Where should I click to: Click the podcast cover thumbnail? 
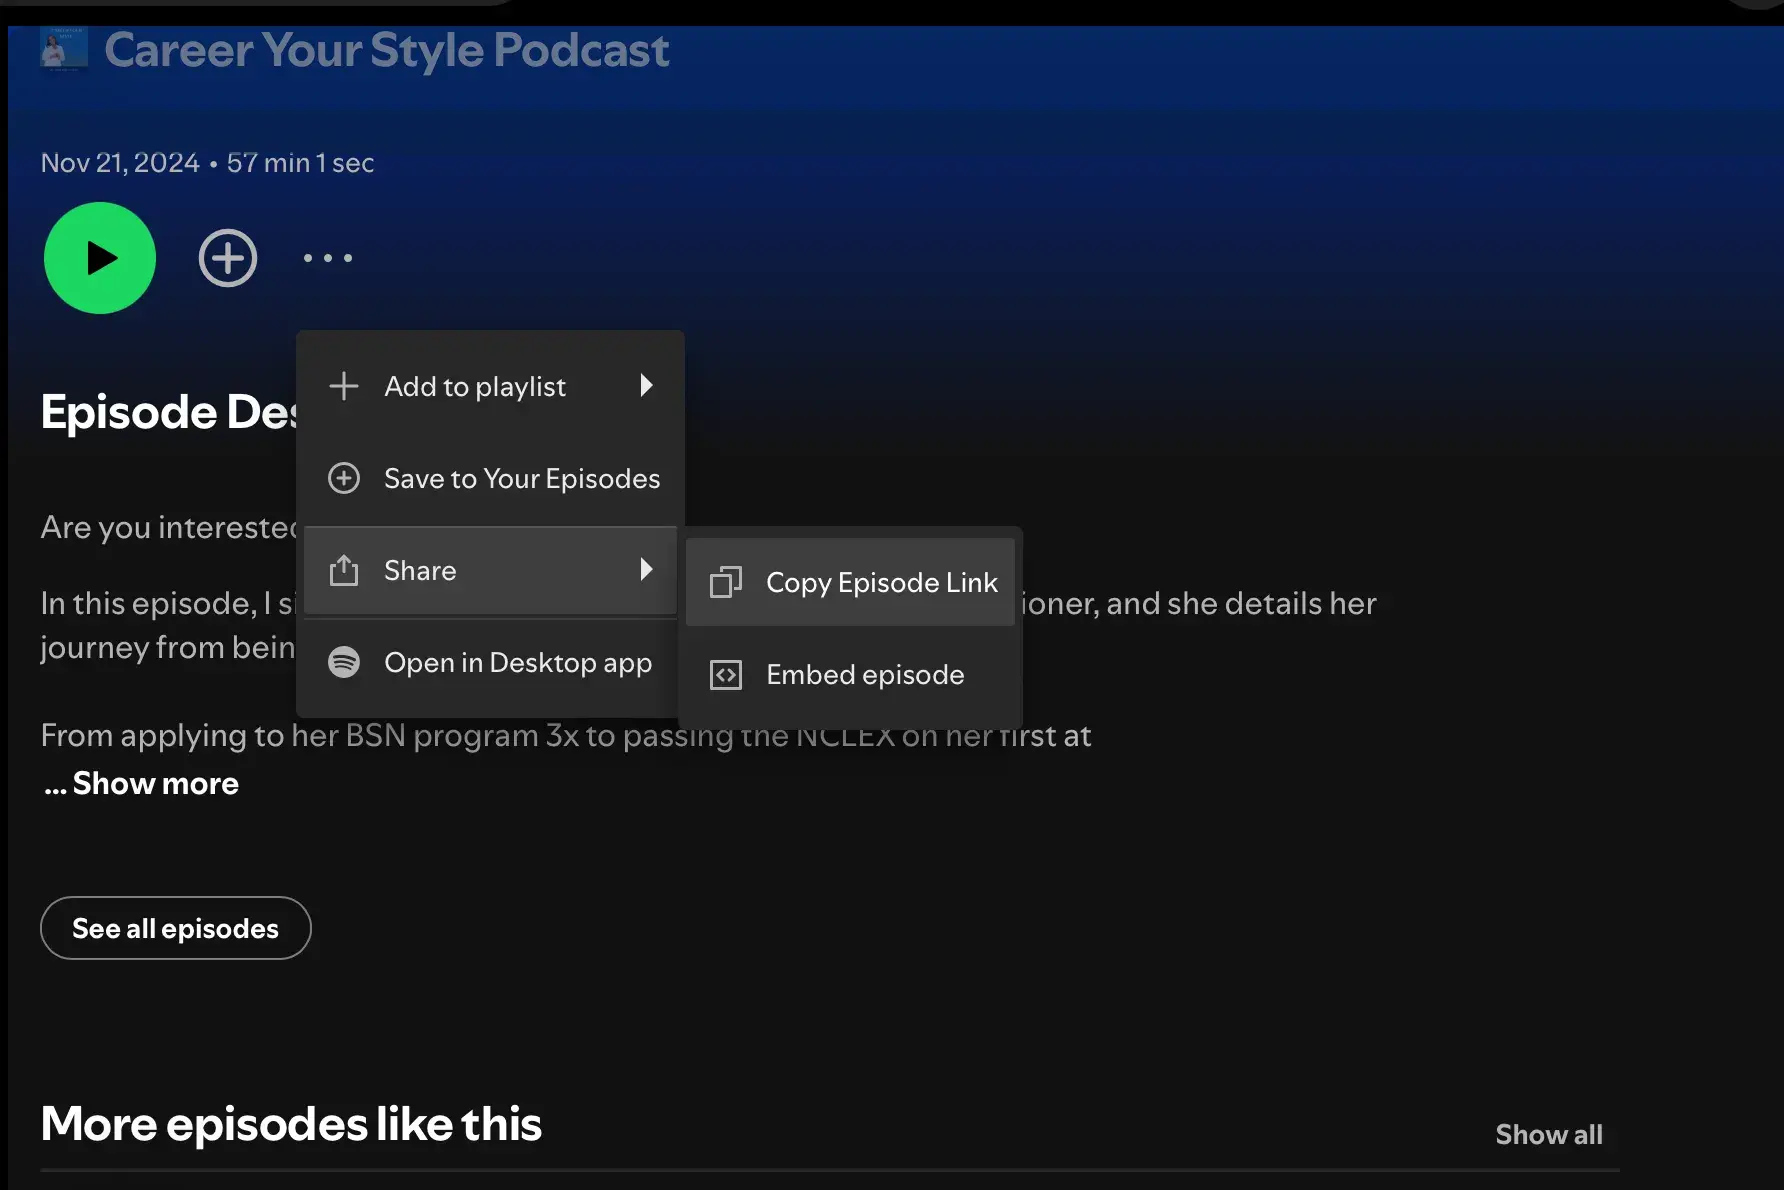click(x=63, y=48)
